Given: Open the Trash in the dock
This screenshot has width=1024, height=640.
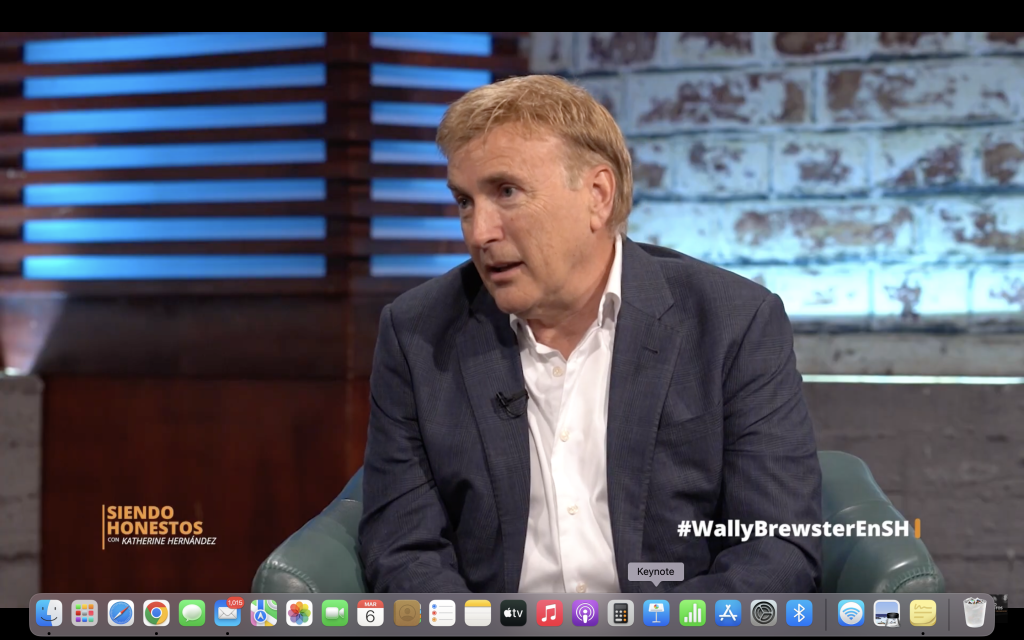Looking at the screenshot, I should click(x=974, y=613).
